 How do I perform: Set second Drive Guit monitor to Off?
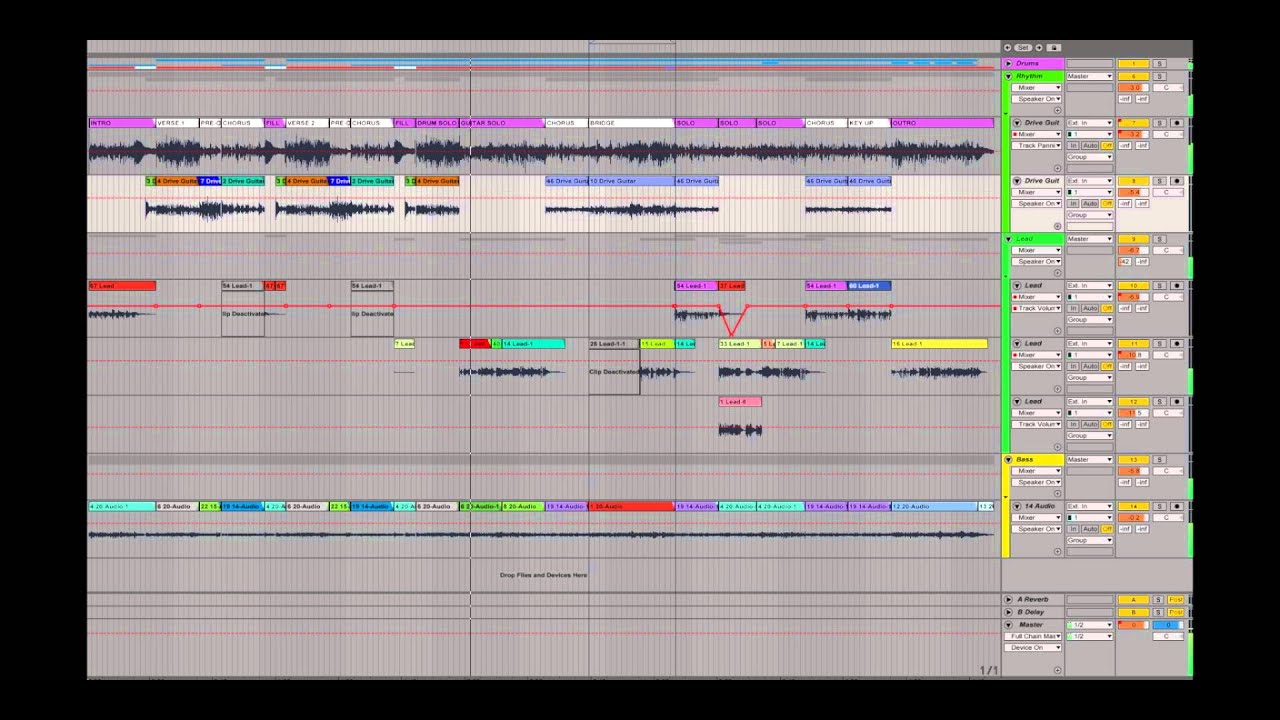[x=1107, y=204]
